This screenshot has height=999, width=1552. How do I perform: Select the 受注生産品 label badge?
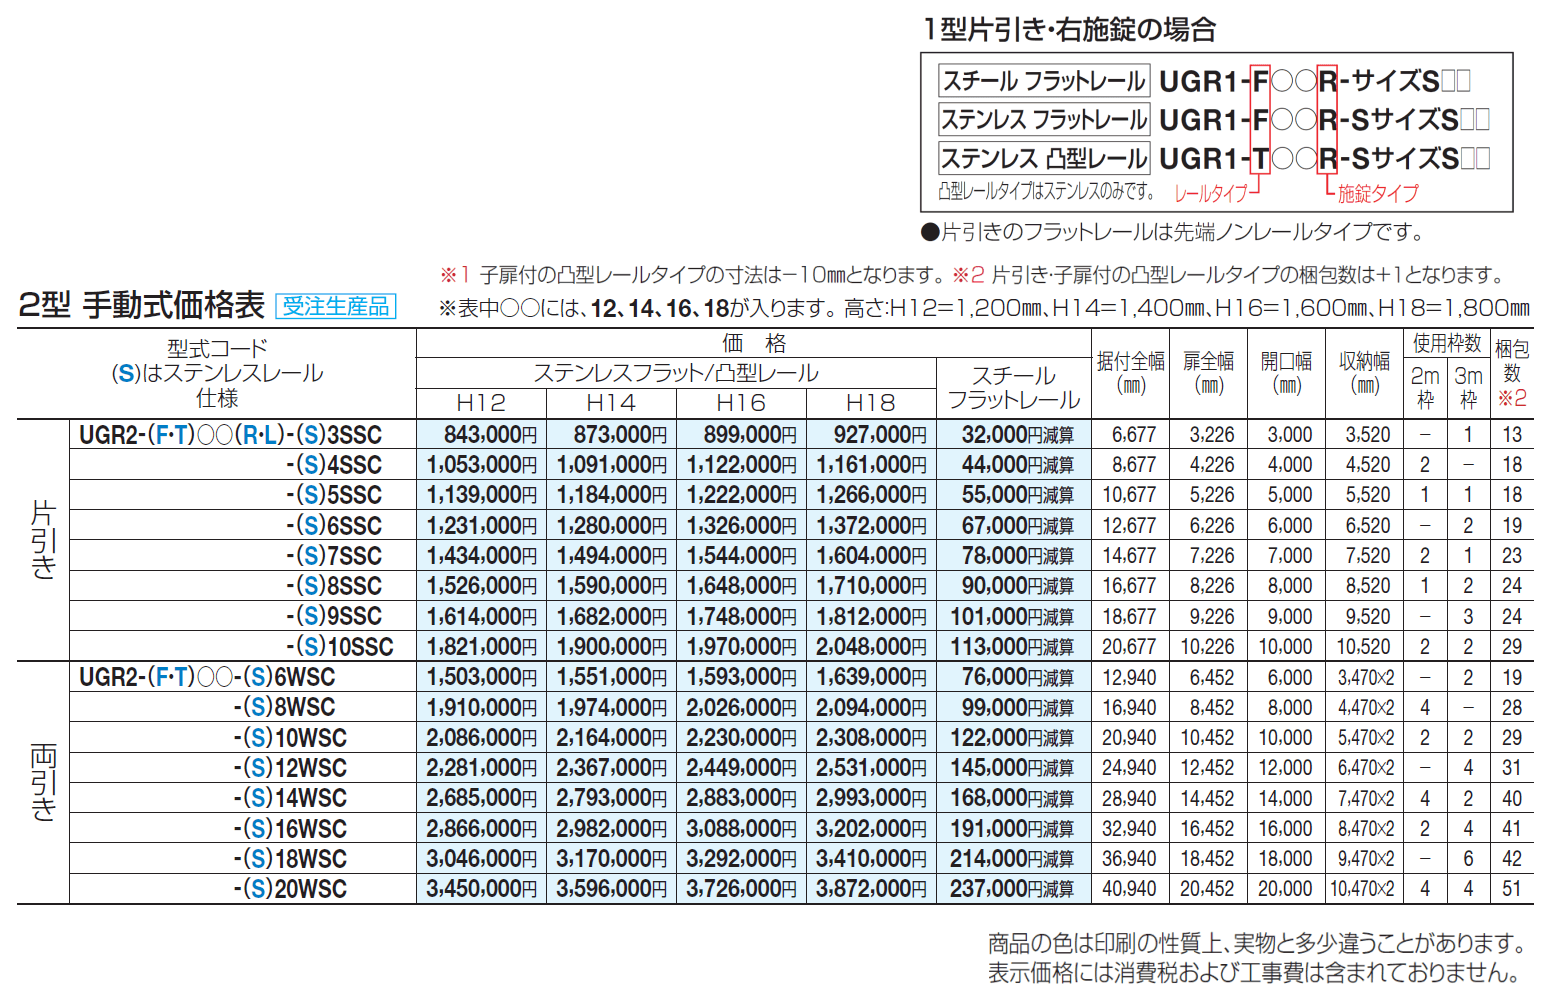(x=334, y=306)
